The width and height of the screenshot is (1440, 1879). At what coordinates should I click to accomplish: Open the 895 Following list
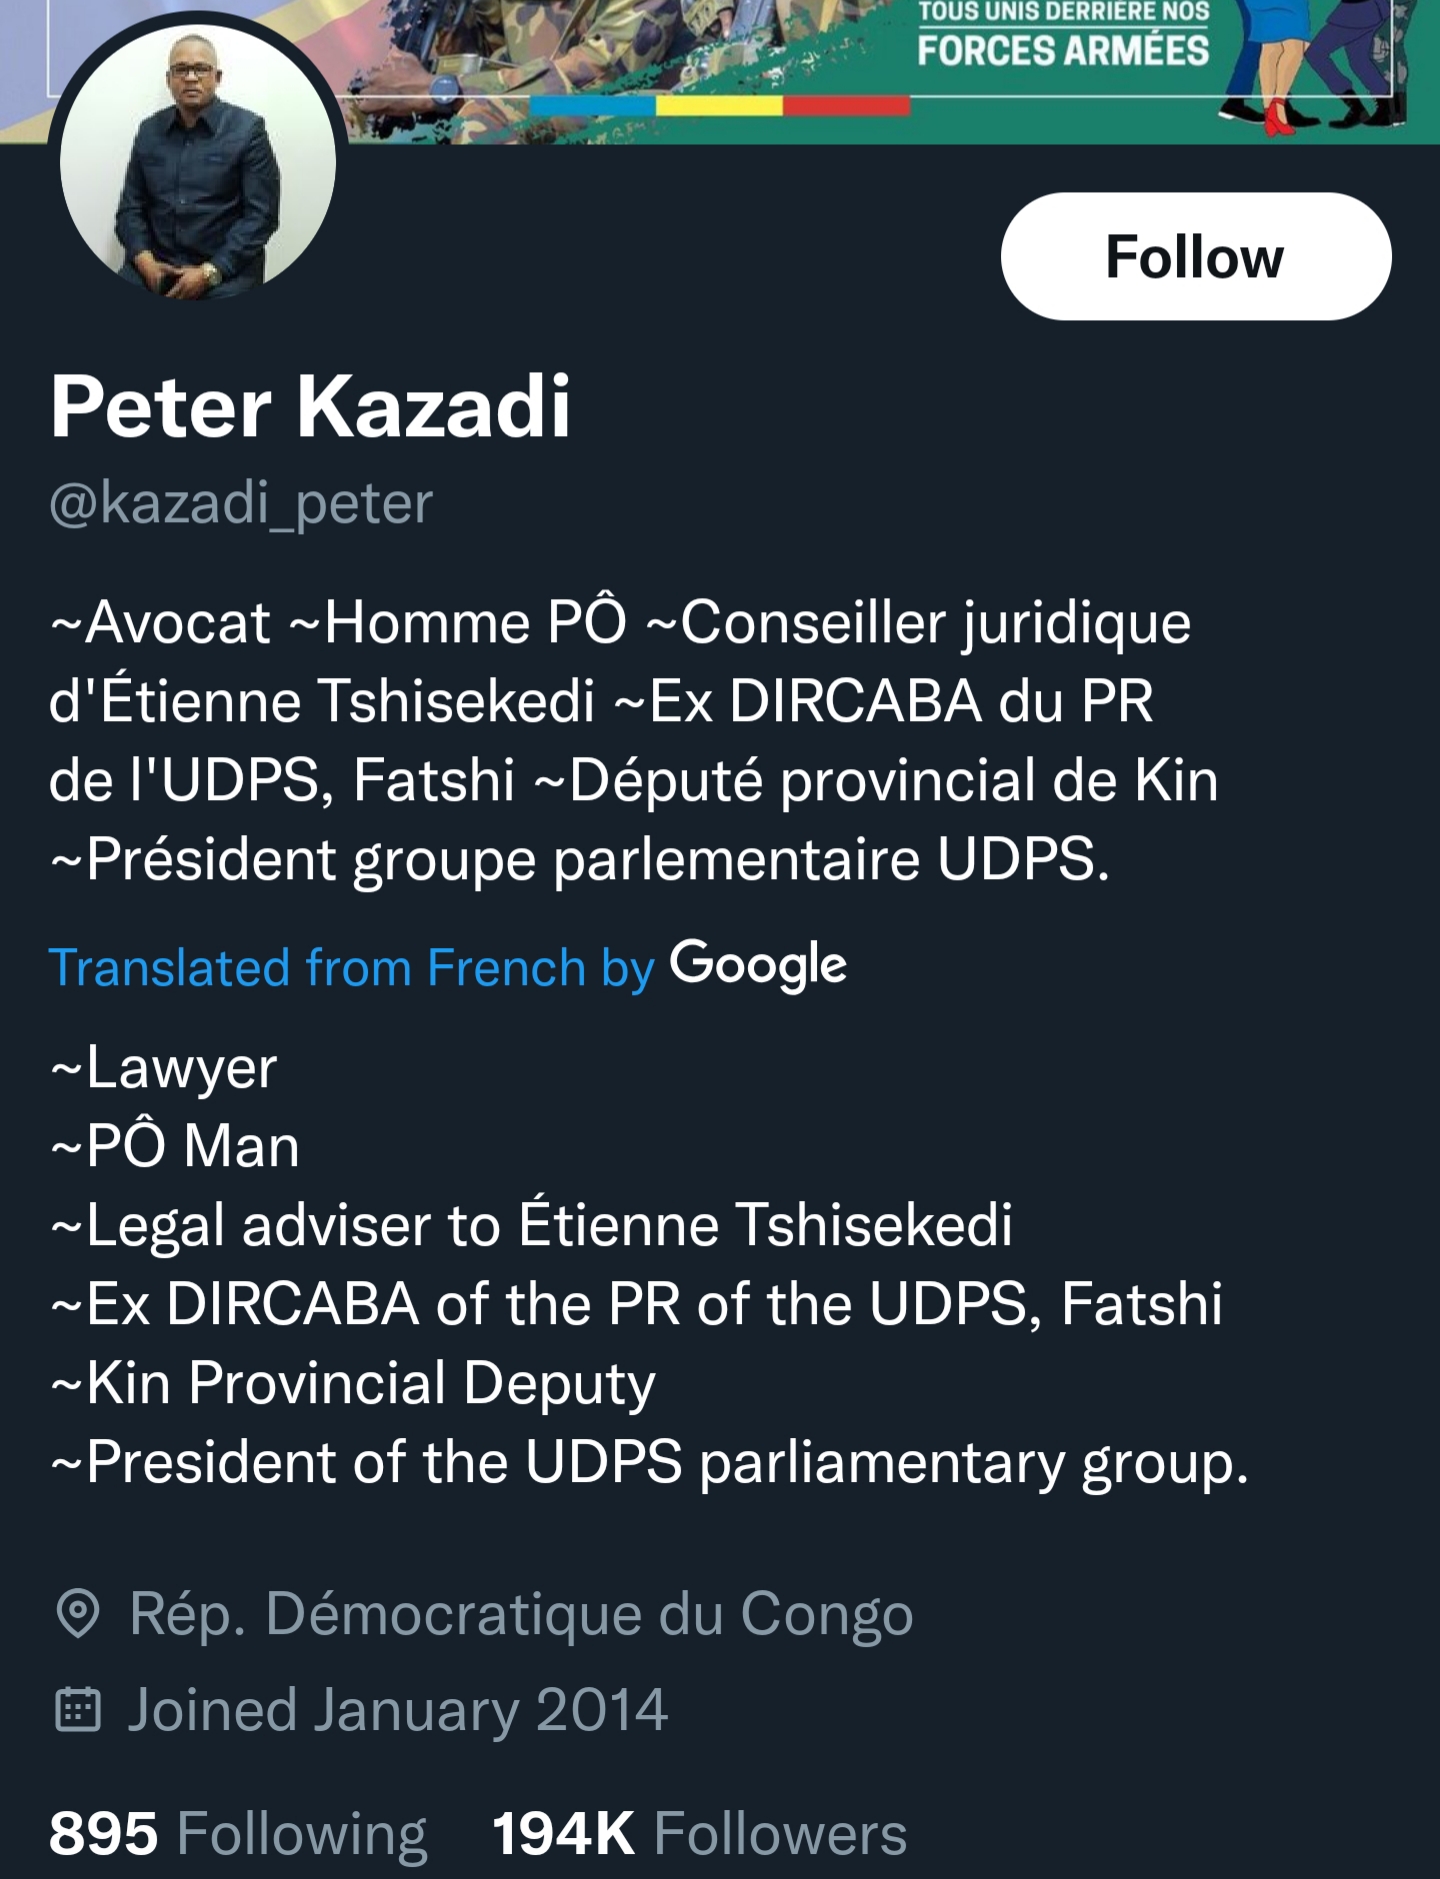tap(238, 1834)
